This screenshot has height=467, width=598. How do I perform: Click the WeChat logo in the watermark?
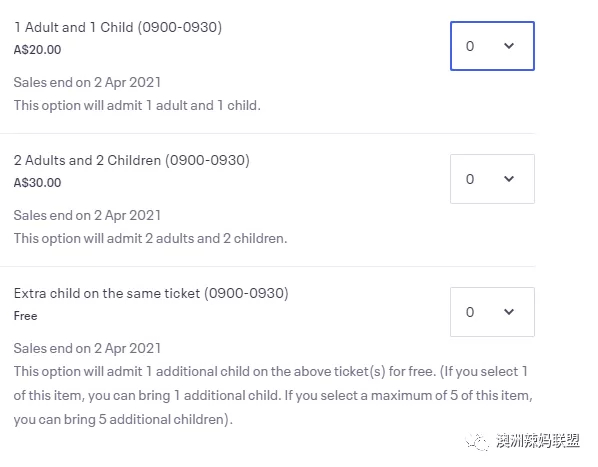477,442
